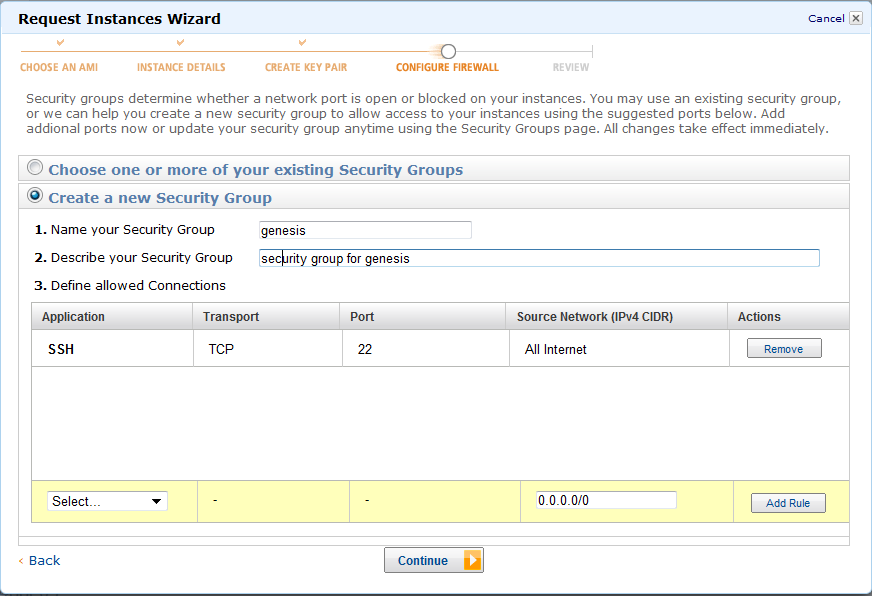
Task: Click the Cancel link
Action: [826, 18]
